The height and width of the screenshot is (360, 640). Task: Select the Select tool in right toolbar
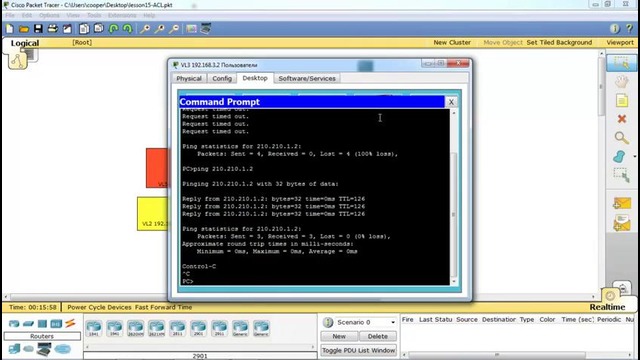pyautogui.click(x=621, y=63)
